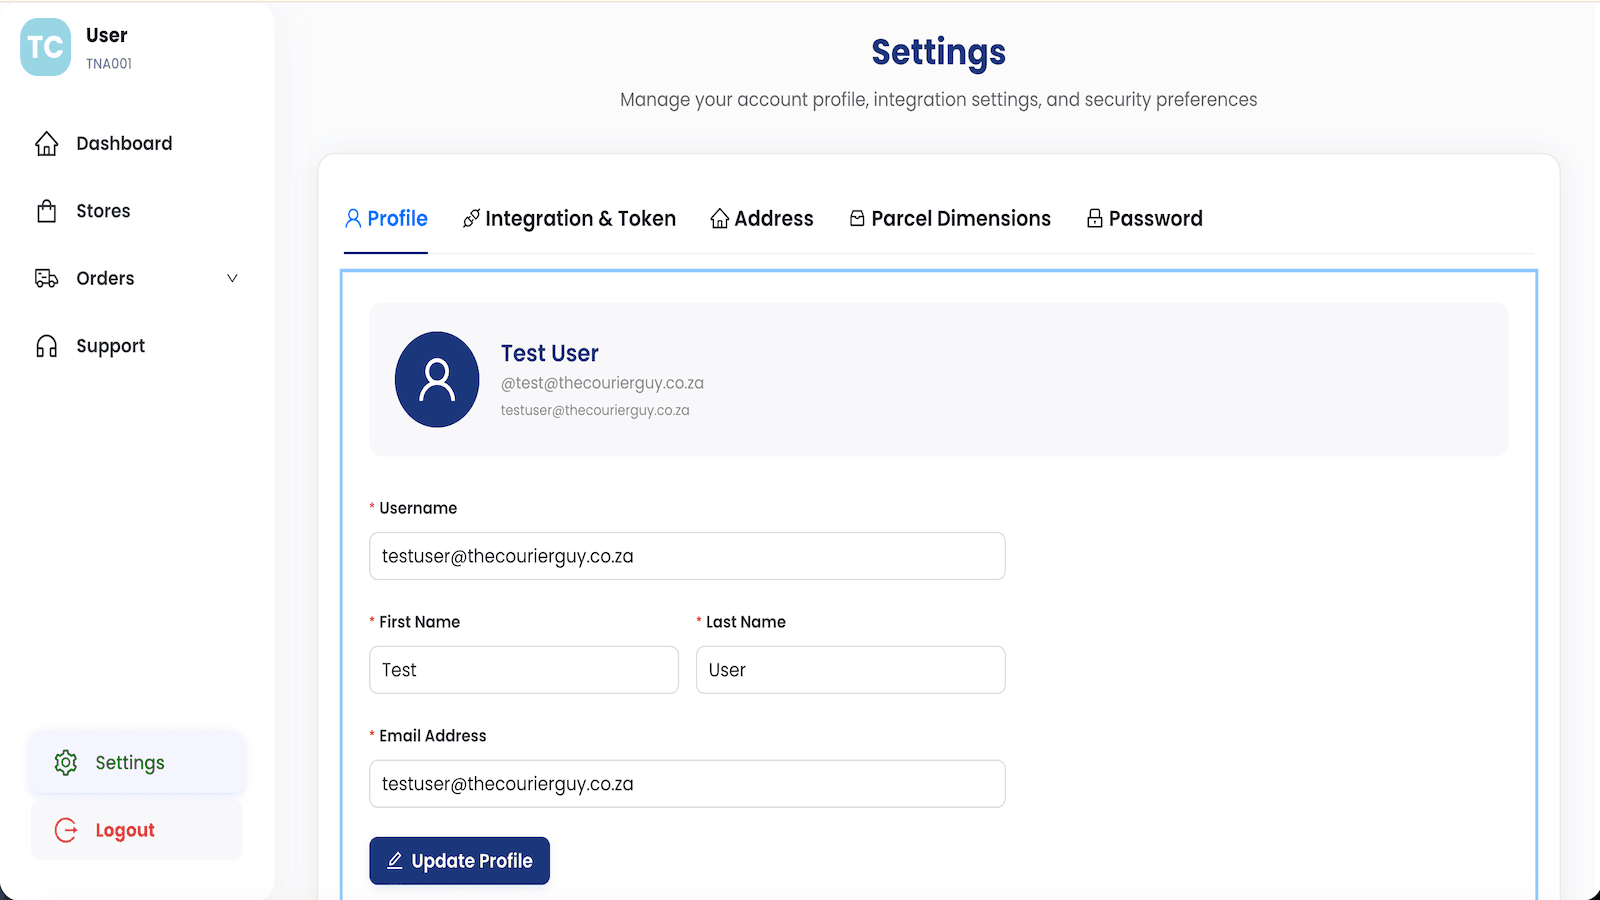
Task: Switch to the Profile tab
Action: (x=386, y=218)
